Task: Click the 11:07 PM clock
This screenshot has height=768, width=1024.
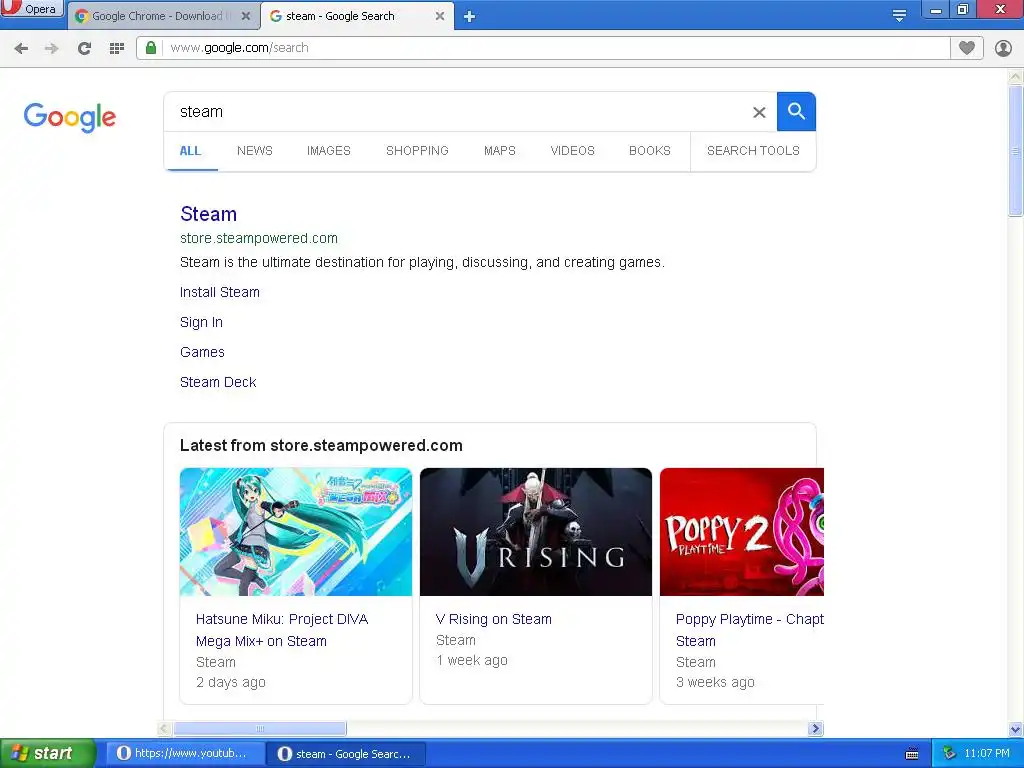Action: (x=987, y=753)
